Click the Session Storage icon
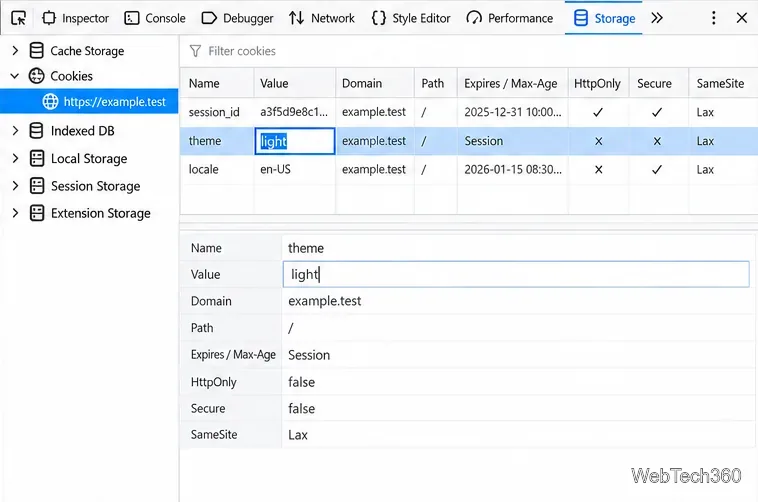 click(37, 186)
